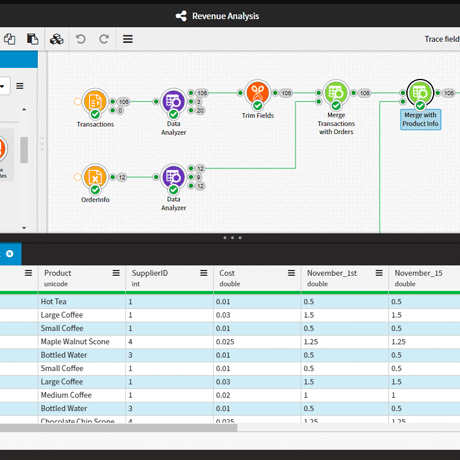Select the Merge with Product Info node

pos(420,93)
